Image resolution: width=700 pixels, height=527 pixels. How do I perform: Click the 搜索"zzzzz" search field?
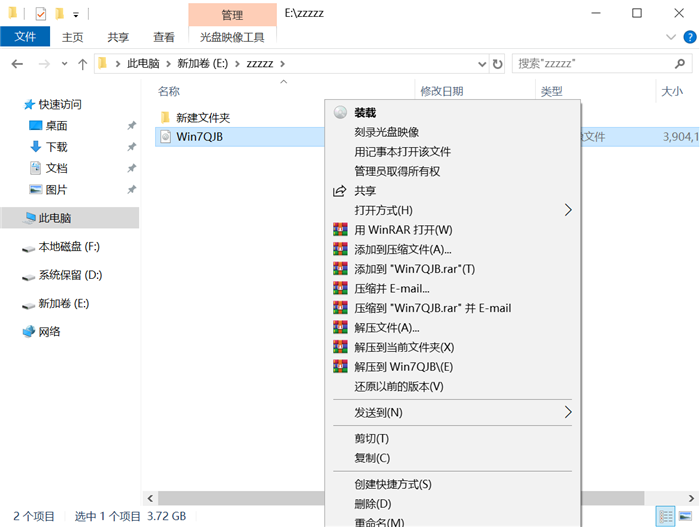tap(602, 64)
